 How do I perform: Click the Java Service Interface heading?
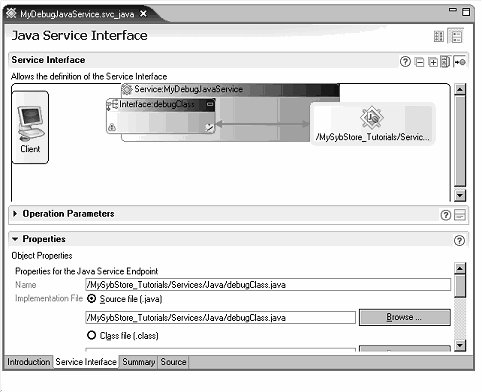tap(79, 35)
